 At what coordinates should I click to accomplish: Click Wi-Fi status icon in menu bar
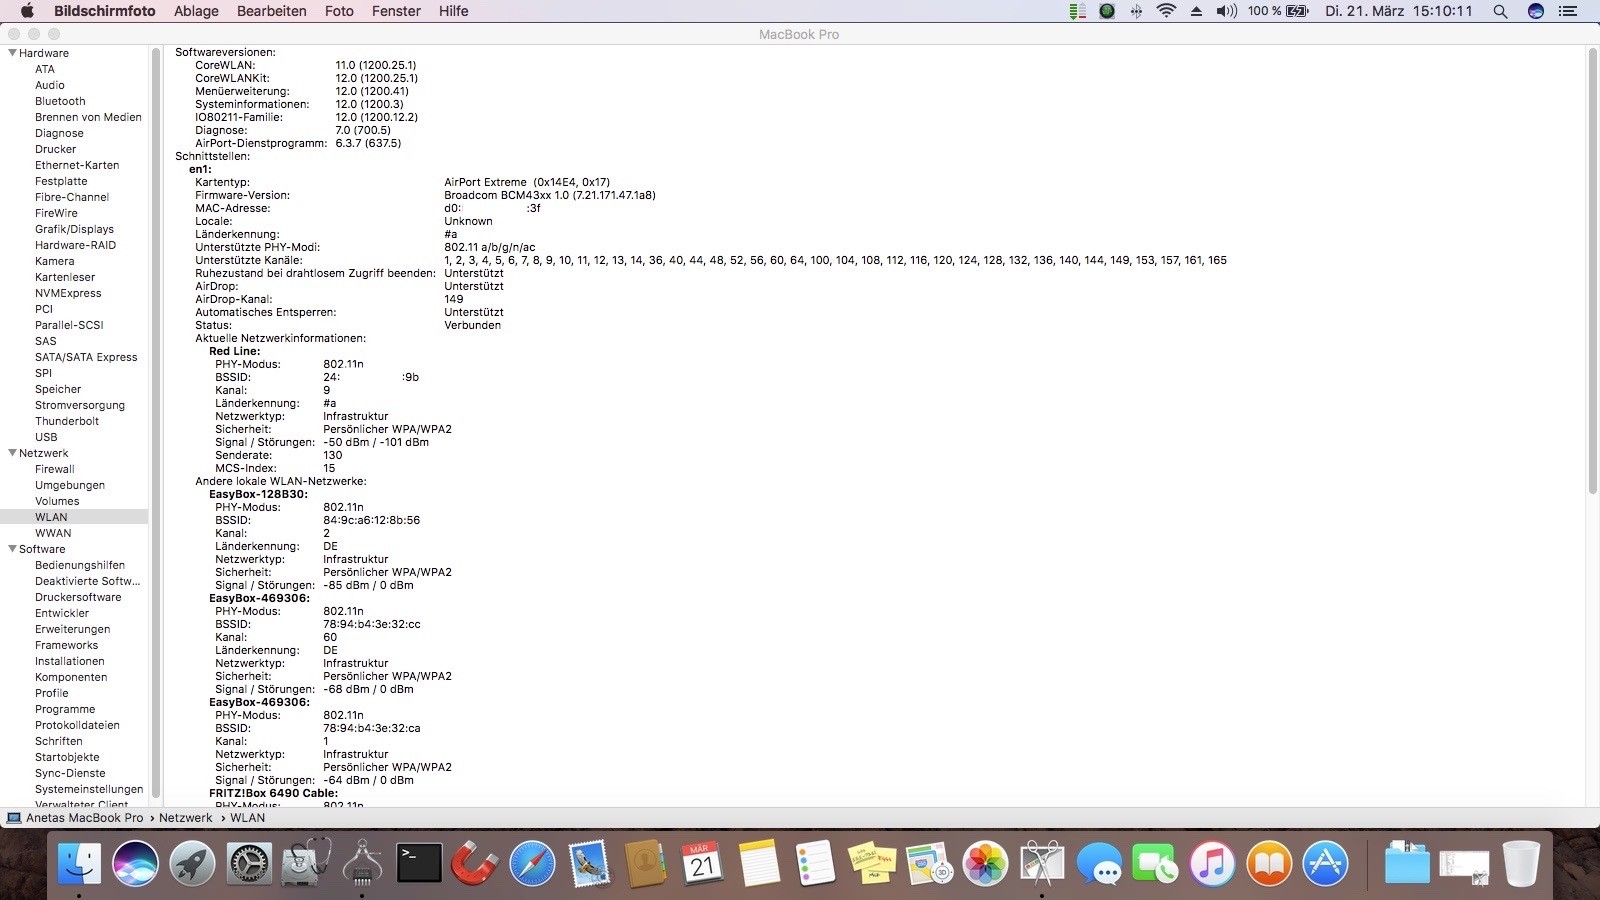(x=1166, y=11)
